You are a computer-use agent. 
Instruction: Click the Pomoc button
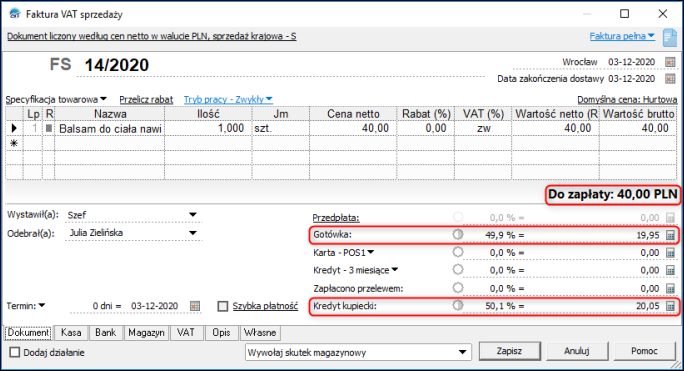[644, 351]
